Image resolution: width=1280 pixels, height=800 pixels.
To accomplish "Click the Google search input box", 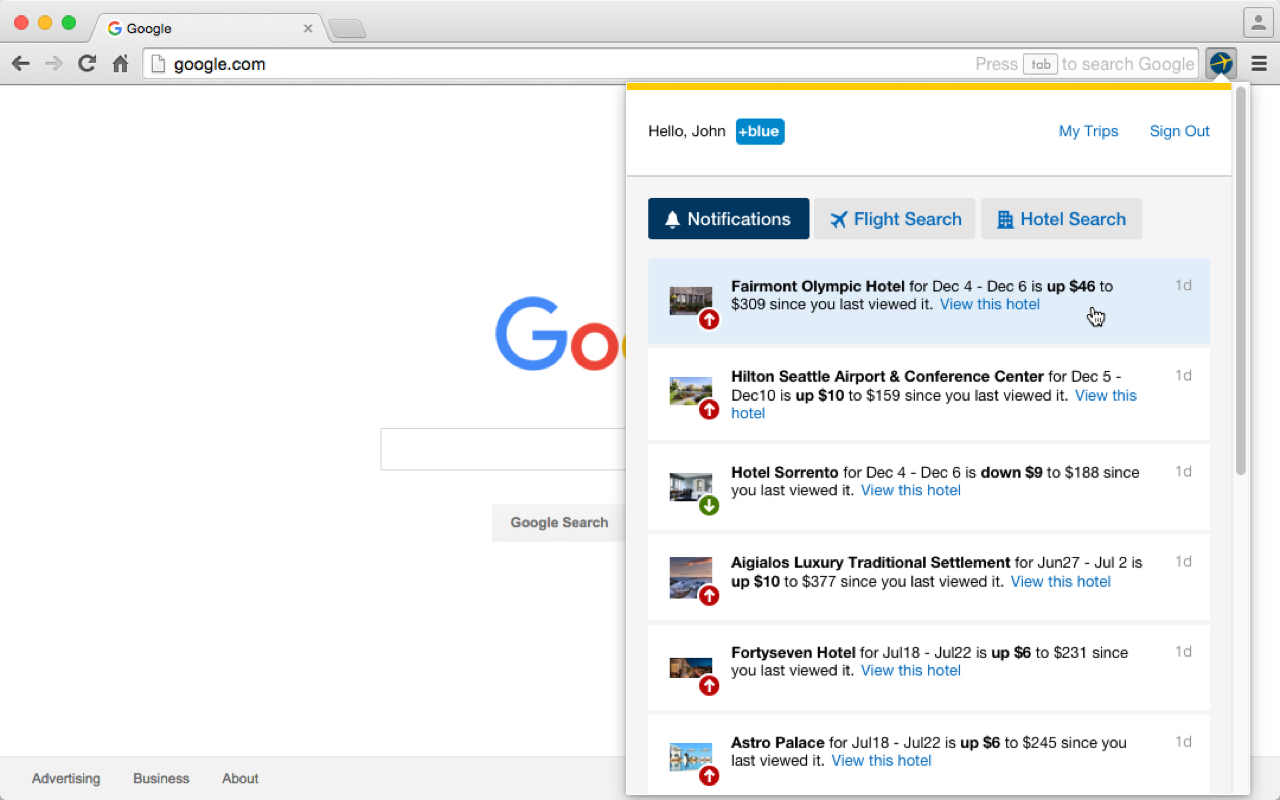I will (x=503, y=449).
